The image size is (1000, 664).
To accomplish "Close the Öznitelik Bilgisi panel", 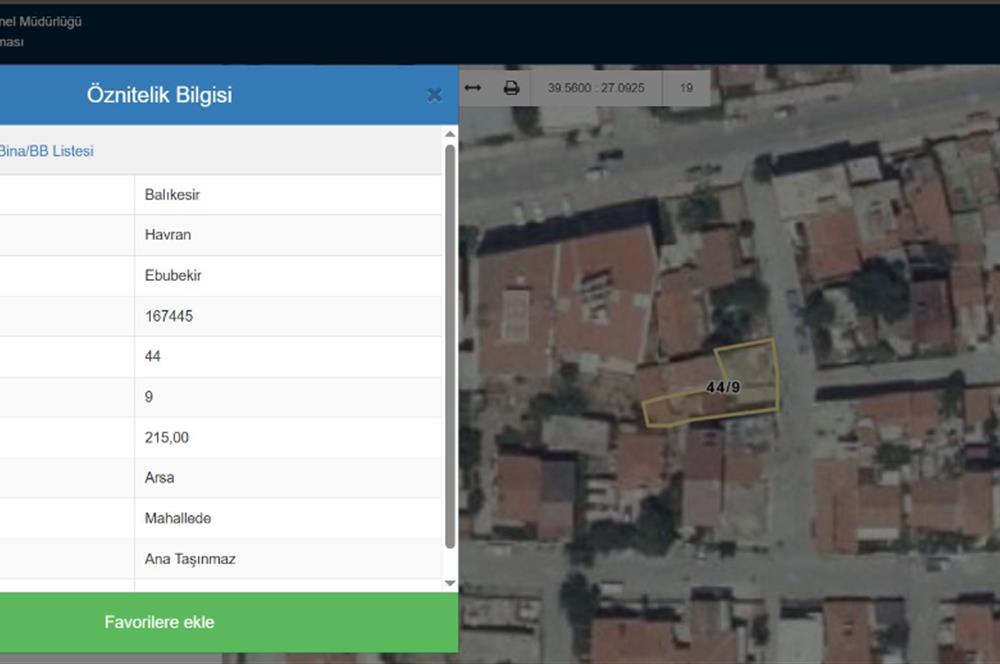I will [x=434, y=95].
